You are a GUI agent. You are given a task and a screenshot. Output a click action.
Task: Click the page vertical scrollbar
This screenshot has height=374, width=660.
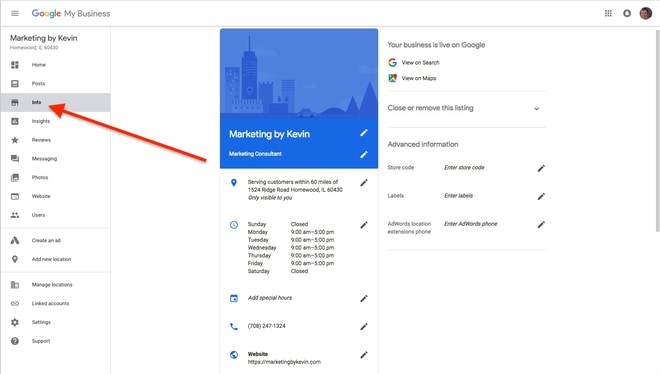point(657,130)
